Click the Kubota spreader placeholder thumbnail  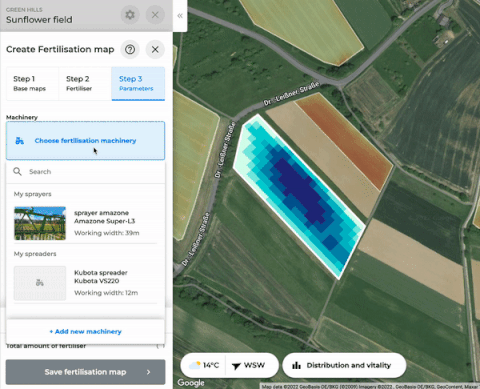(40, 283)
